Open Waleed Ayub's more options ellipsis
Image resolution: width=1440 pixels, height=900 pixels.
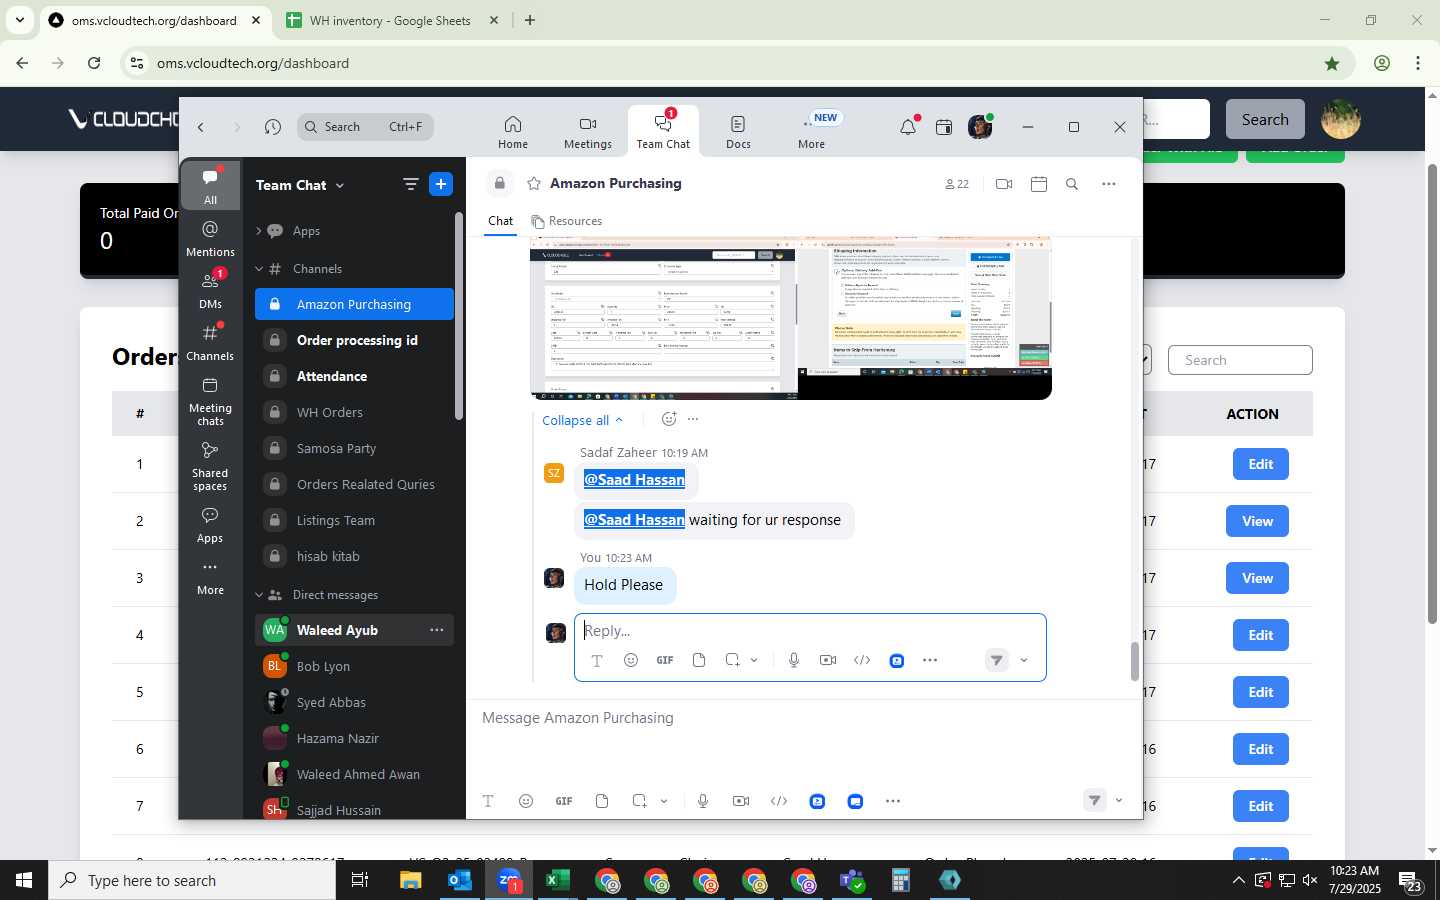pos(437,630)
